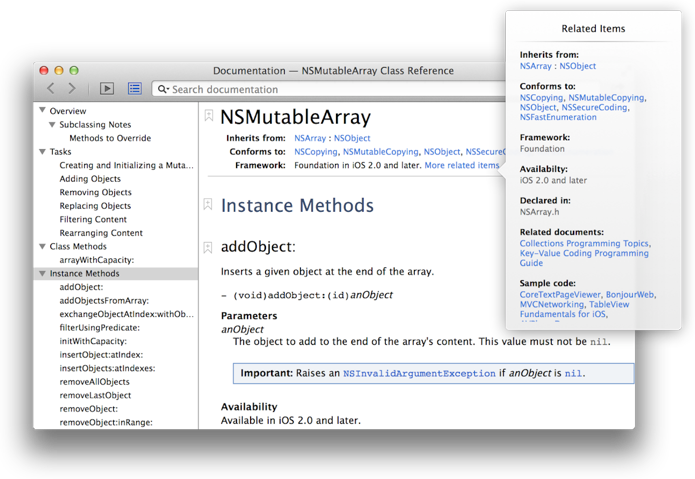Open Adding Objects task
The width and height of the screenshot is (695, 479).
(90, 179)
